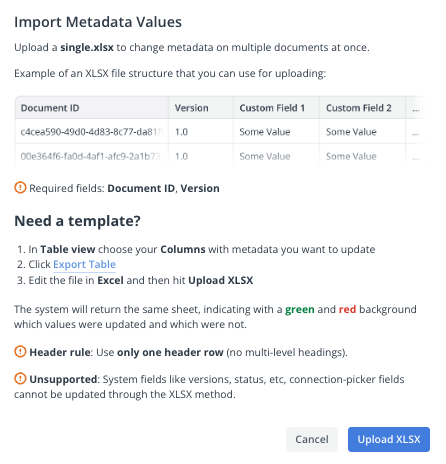Screen dimensions: 446x464
Task: Select the c4cea590 document ID cell
Action: click(x=92, y=132)
